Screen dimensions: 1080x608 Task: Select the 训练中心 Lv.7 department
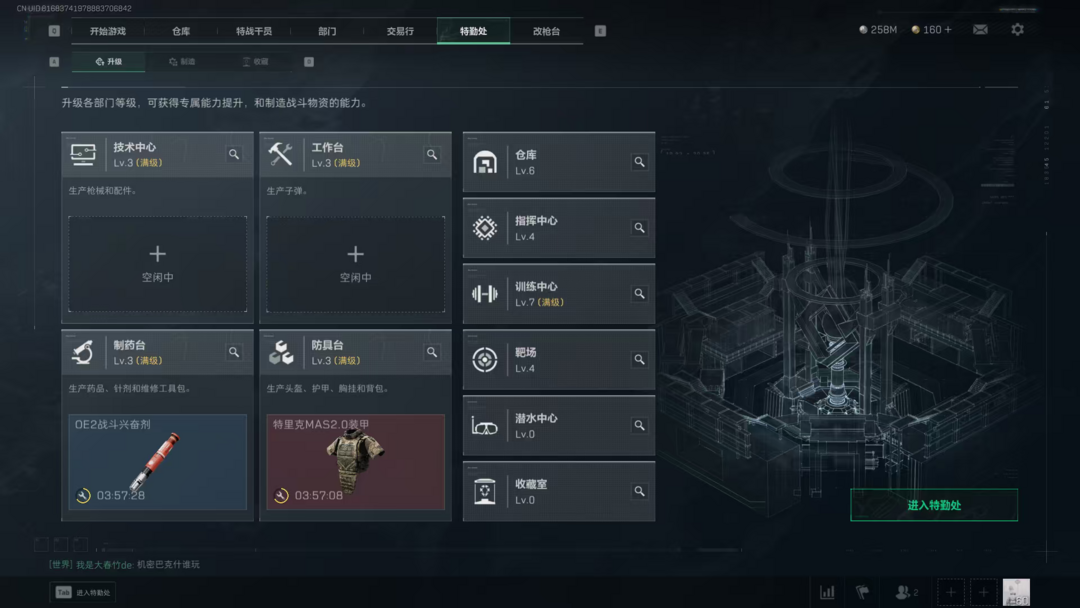click(559, 294)
